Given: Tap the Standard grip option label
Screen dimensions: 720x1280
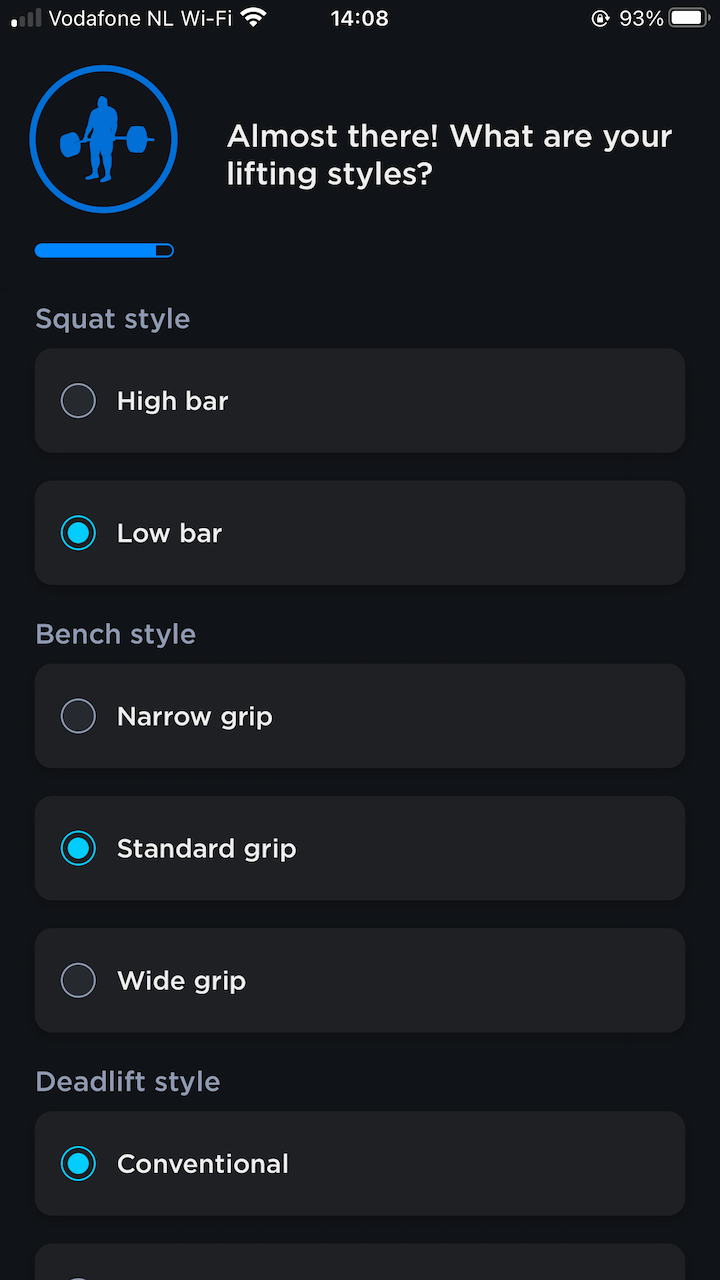Looking at the screenshot, I should click(207, 849).
